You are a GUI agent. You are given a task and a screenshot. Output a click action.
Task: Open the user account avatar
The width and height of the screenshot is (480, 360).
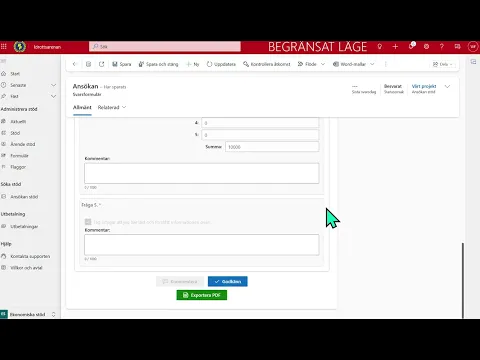point(473,47)
